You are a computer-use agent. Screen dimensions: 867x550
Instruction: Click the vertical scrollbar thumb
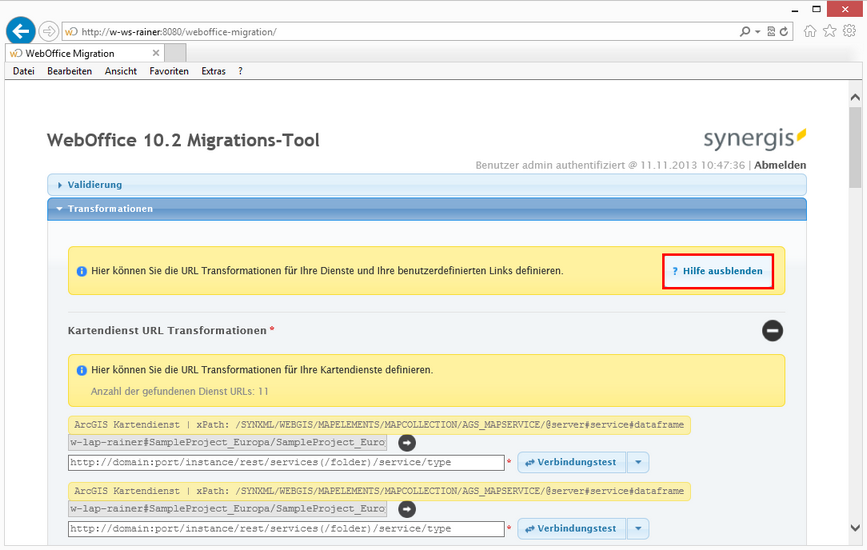tap(855, 147)
